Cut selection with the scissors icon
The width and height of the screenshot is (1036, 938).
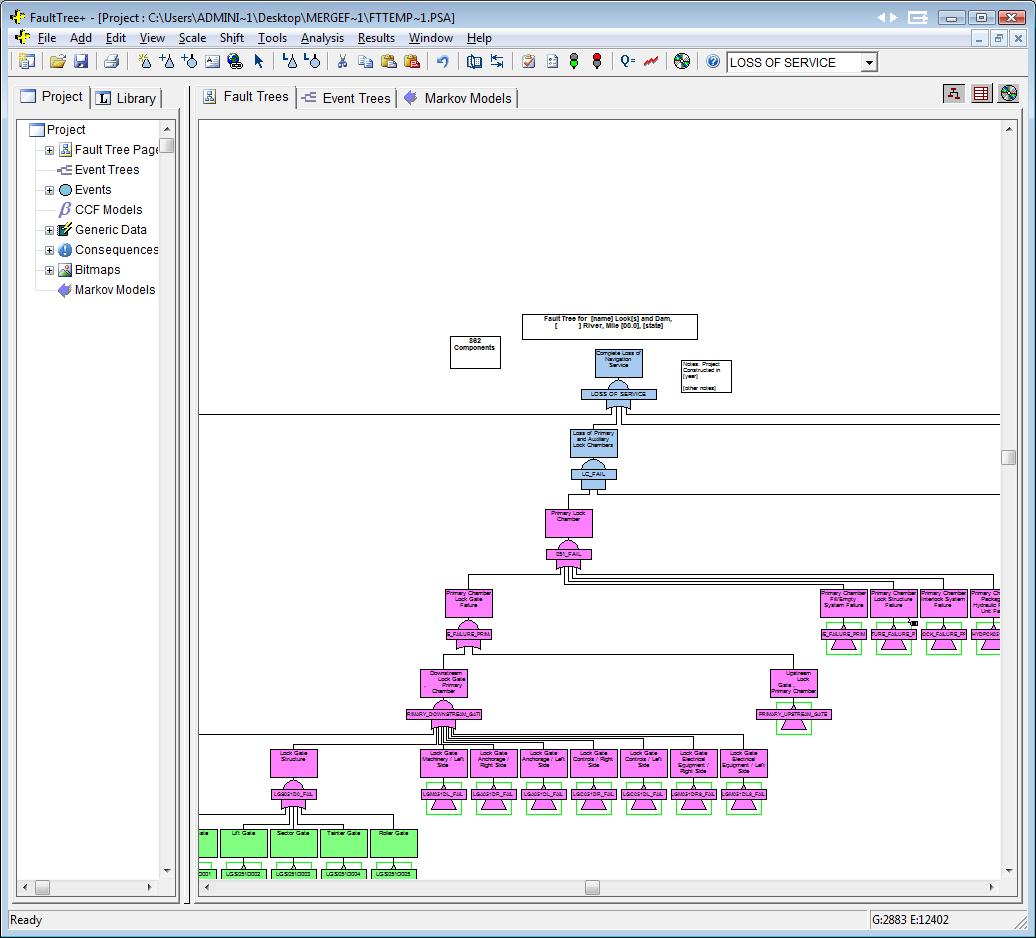tap(342, 61)
